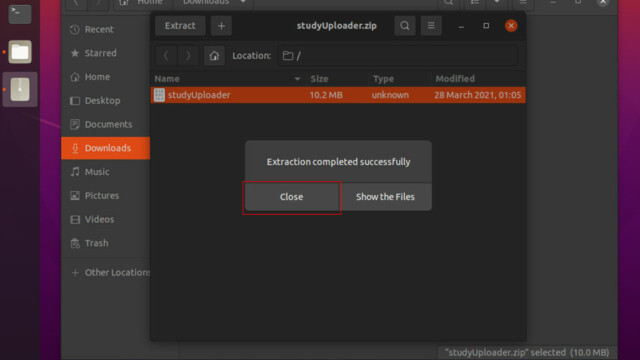The height and width of the screenshot is (360, 640).
Task: Click studyUploader.zip selected status text
Action: tap(527, 352)
